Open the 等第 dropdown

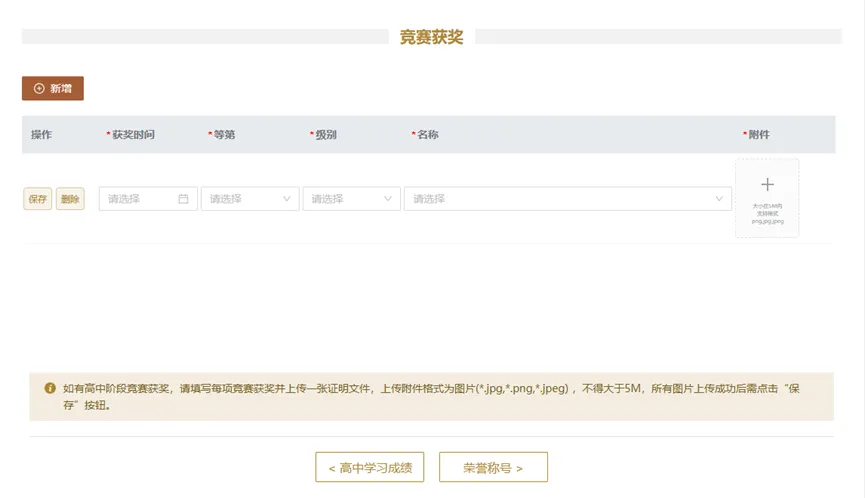(x=250, y=199)
